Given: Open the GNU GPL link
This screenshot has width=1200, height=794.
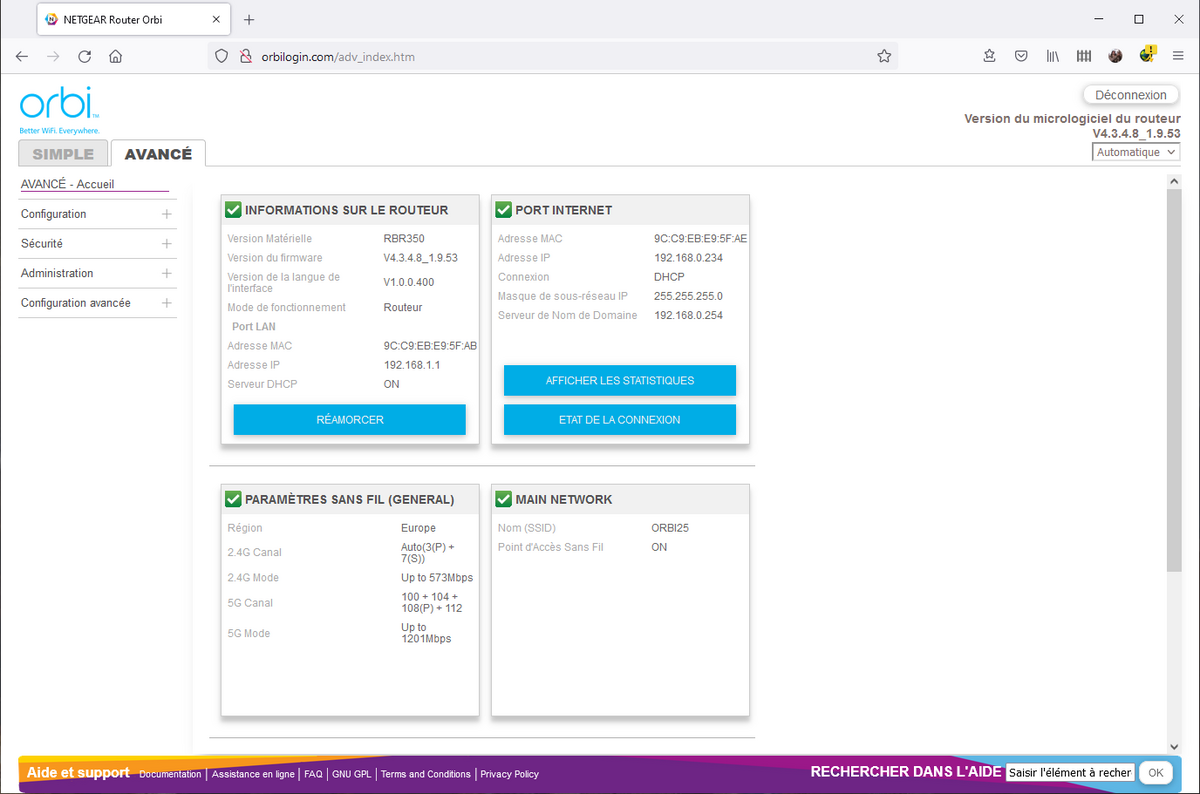Looking at the screenshot, I should pos(351,774).
